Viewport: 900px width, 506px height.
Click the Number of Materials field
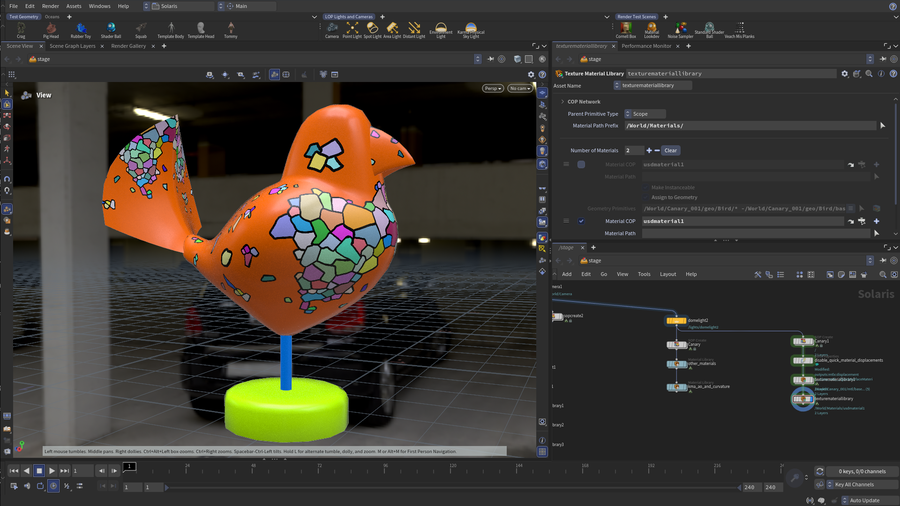(634, 150)
